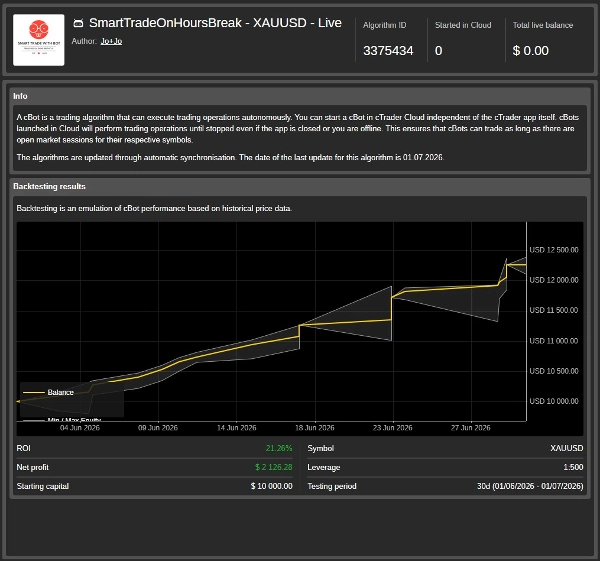Click the 18 Jun 2026 date label

(315, 428)
